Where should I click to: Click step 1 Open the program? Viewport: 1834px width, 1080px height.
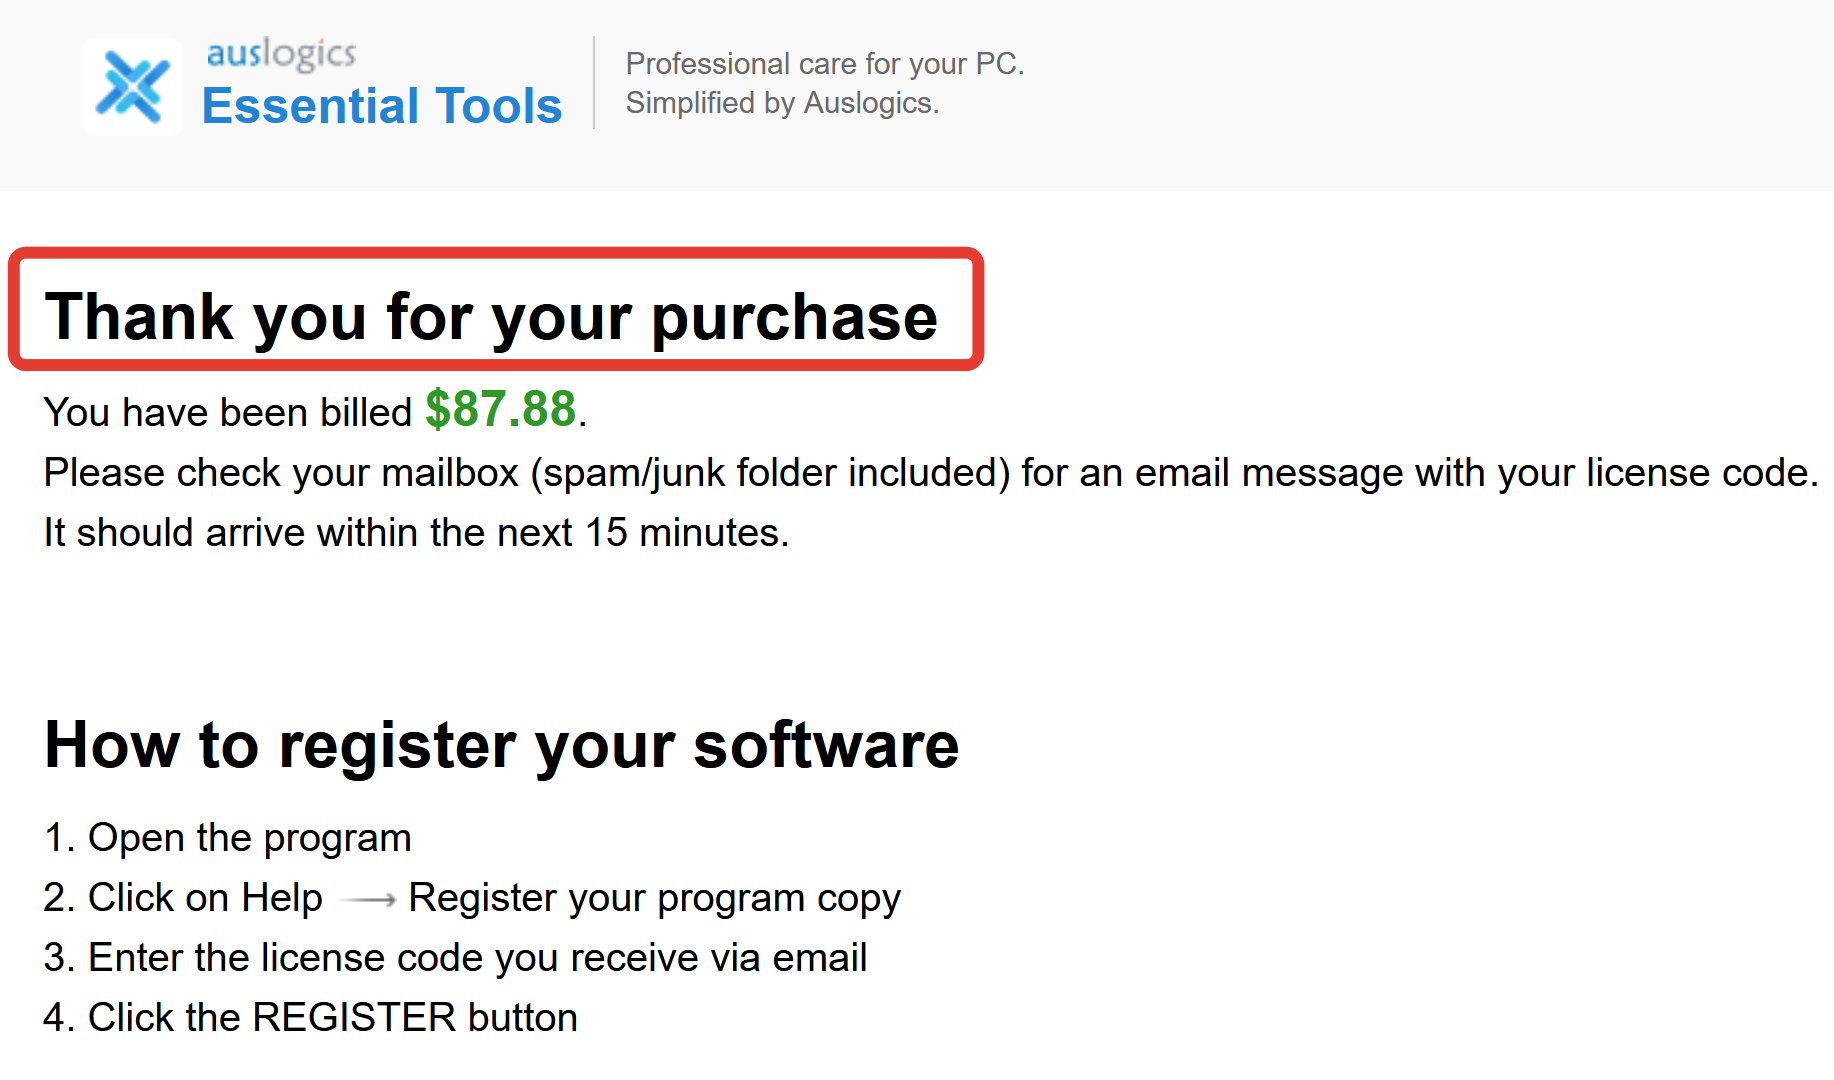[228, 838]
